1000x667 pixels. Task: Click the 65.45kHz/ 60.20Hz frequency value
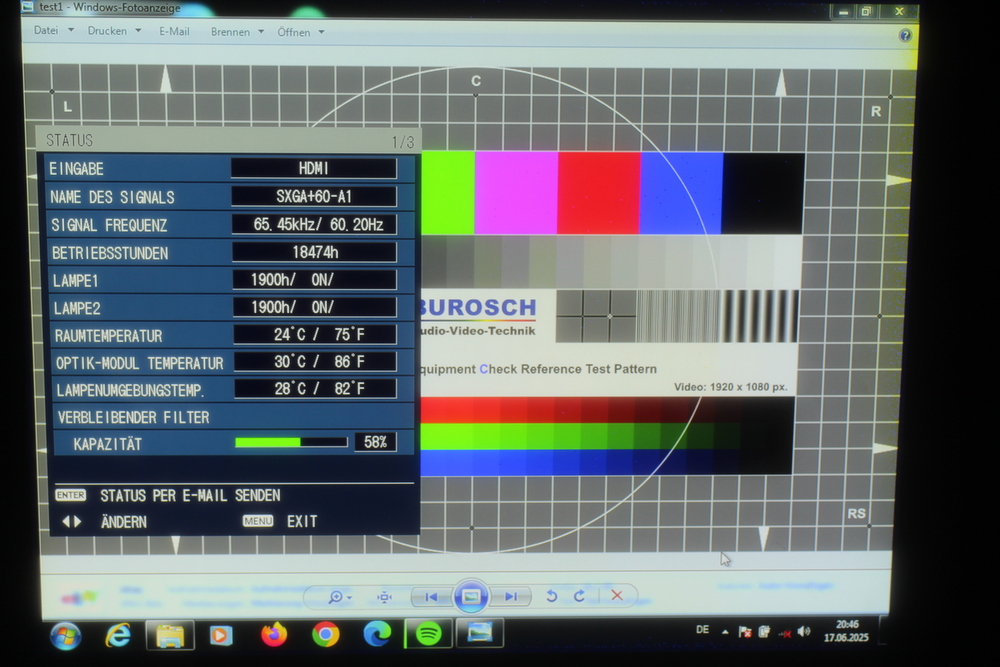(314, 224)
